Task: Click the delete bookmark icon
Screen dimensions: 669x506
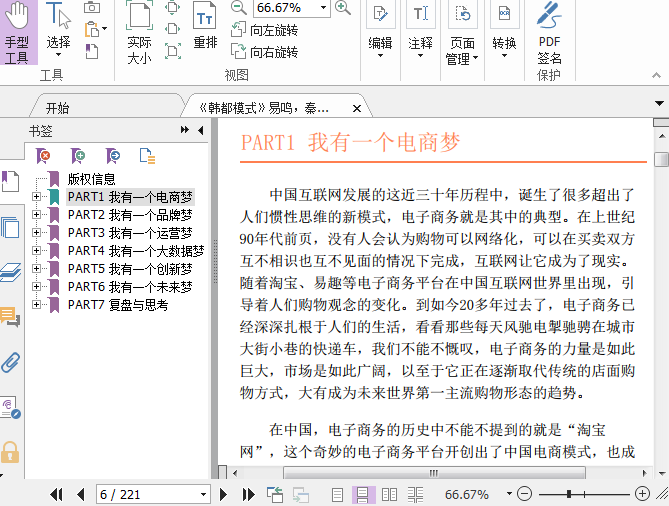Action: 43,156
